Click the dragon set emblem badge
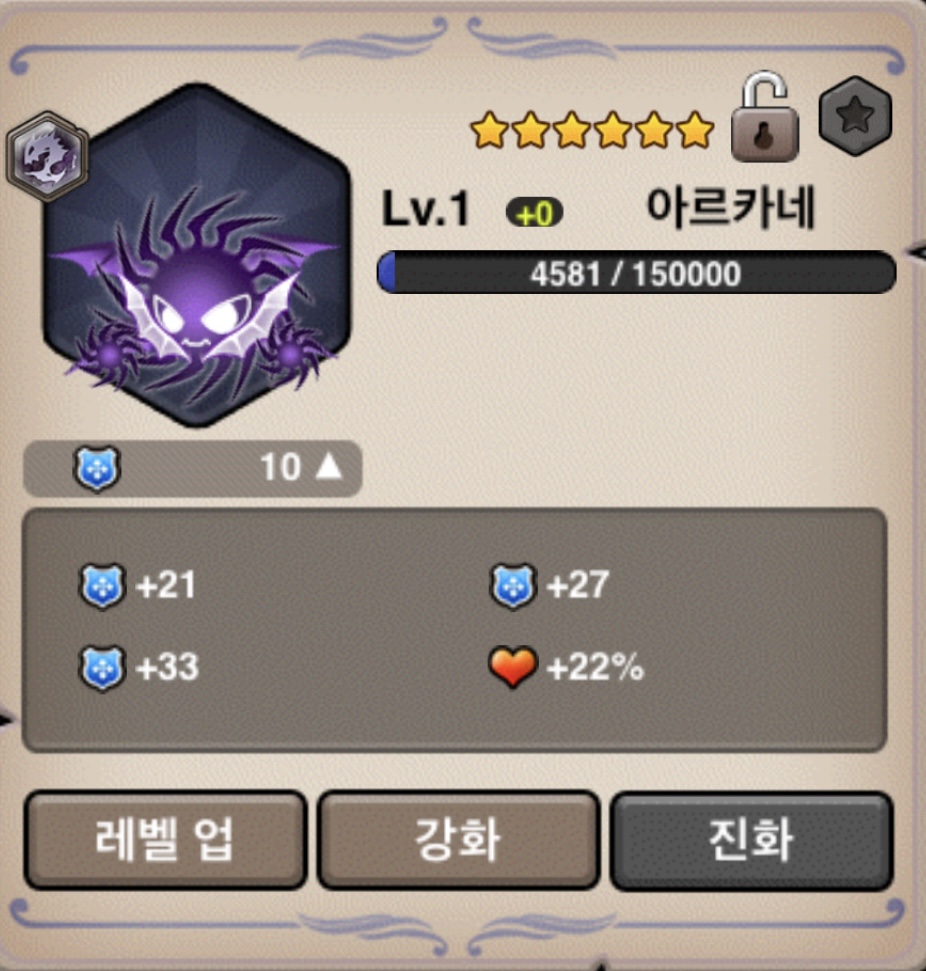The image size is (926, 971). pos(47,156)
